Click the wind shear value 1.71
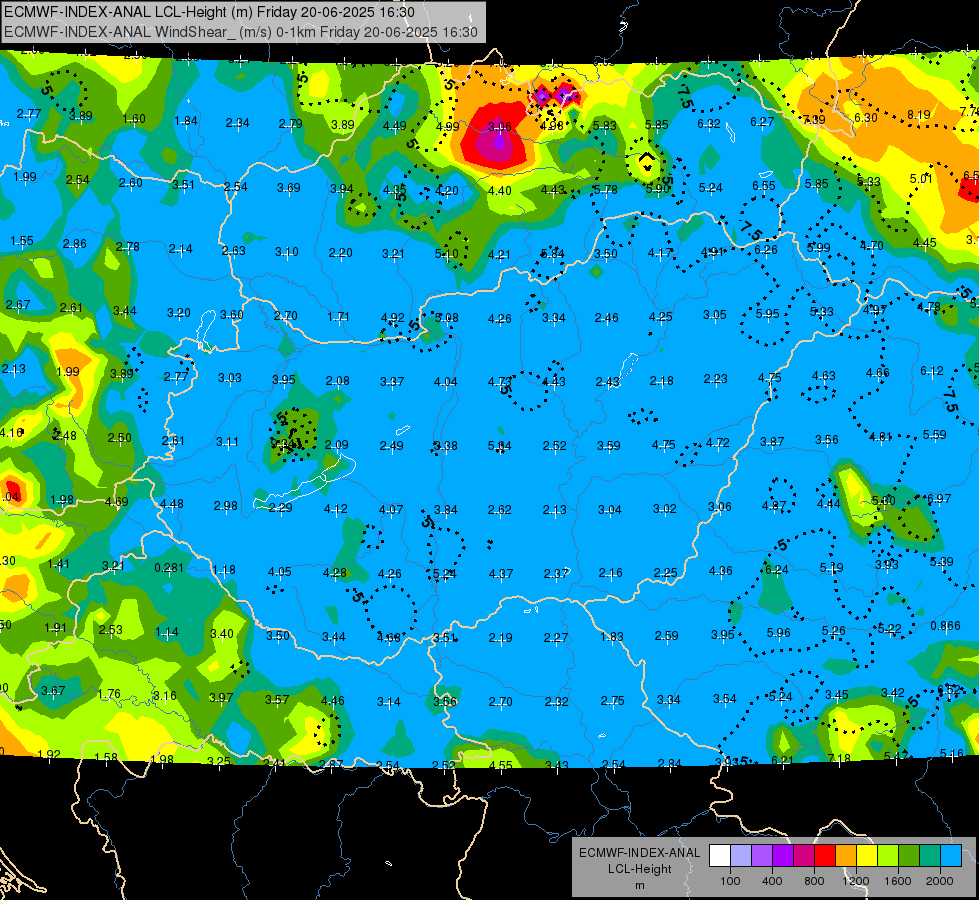The width and height of the screenshot is (979, 900). click(x=338, y=317)
